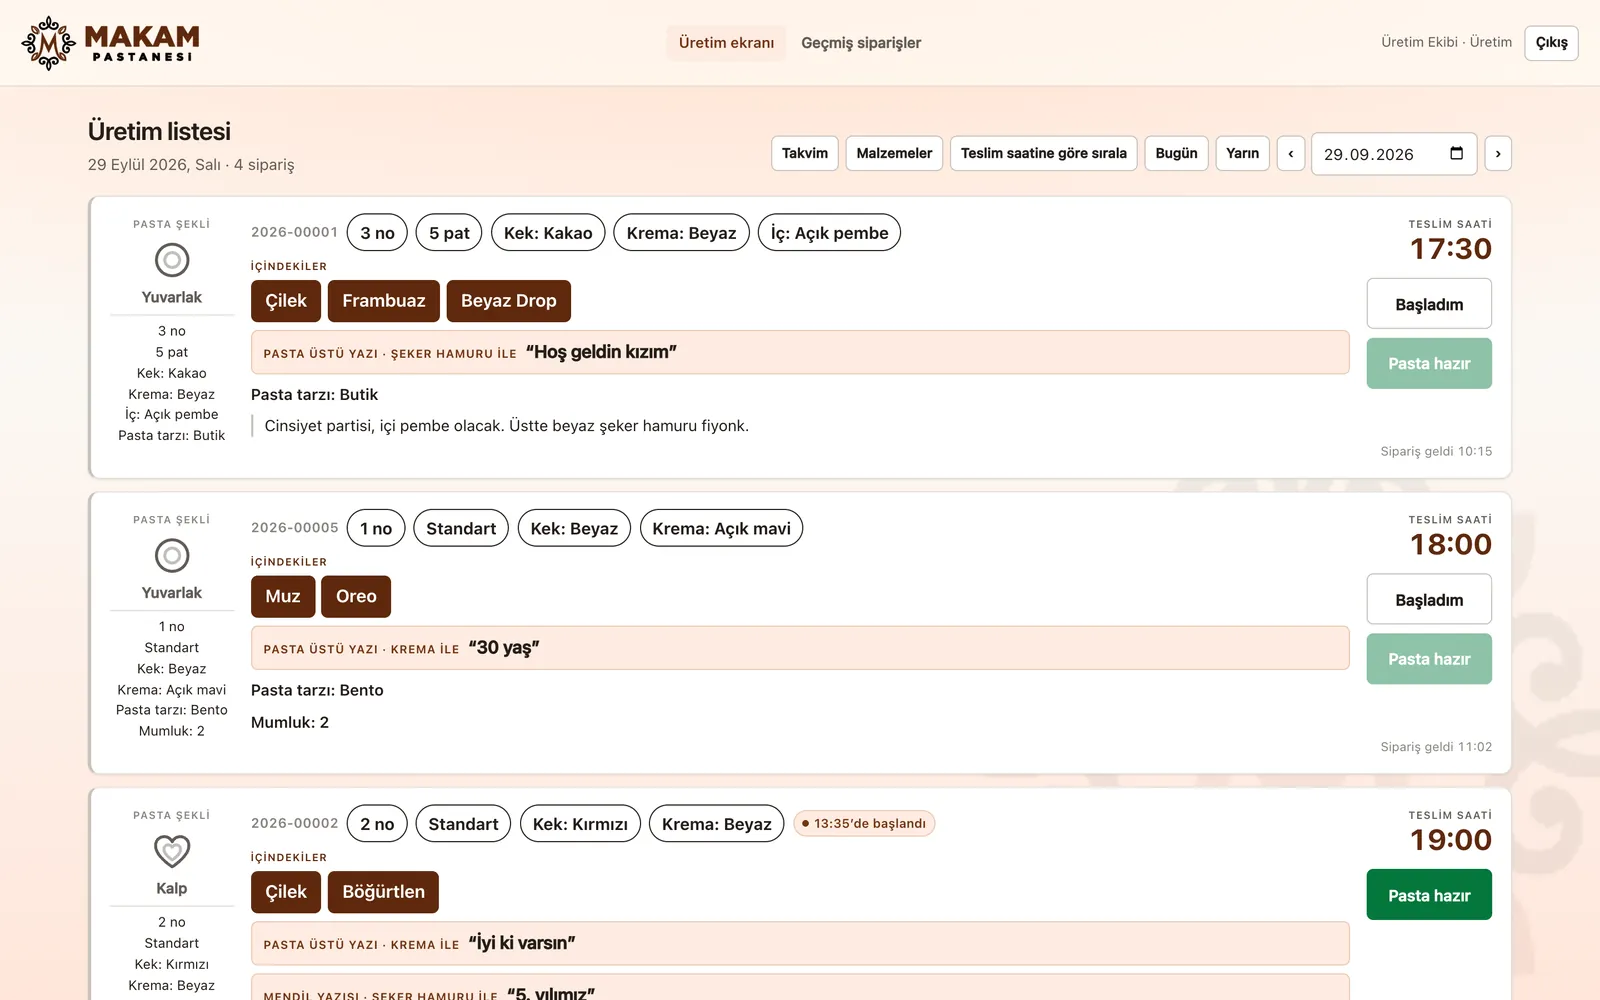Click the Cinsiyet partisi order note
Screen dimensions: 1600x1000
point(506,426)
